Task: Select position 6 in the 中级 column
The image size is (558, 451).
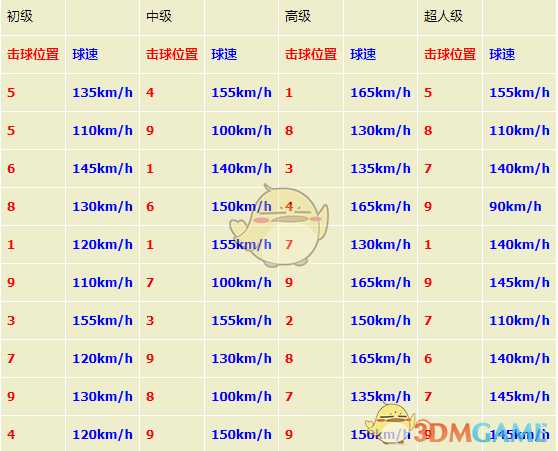Action: (x=150, y=206)
